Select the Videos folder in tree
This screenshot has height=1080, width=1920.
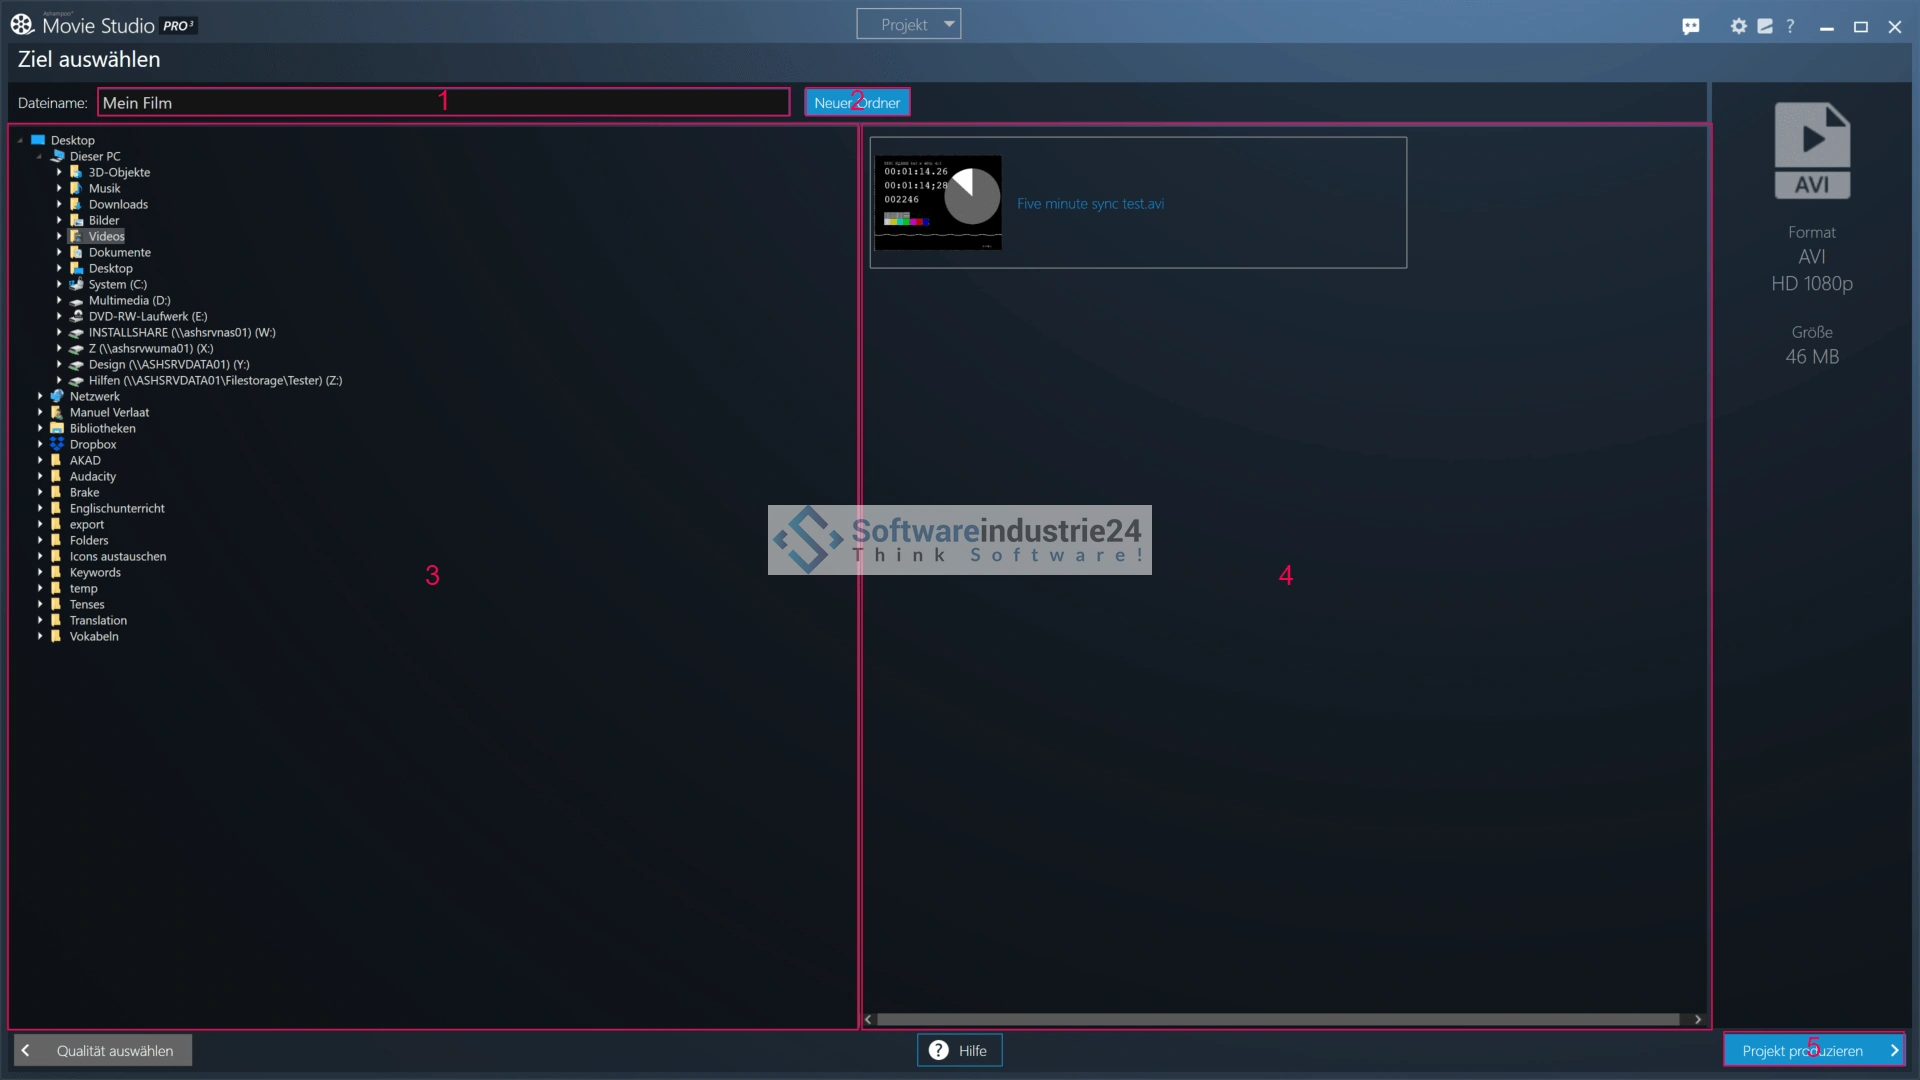(x=106, y=236)
